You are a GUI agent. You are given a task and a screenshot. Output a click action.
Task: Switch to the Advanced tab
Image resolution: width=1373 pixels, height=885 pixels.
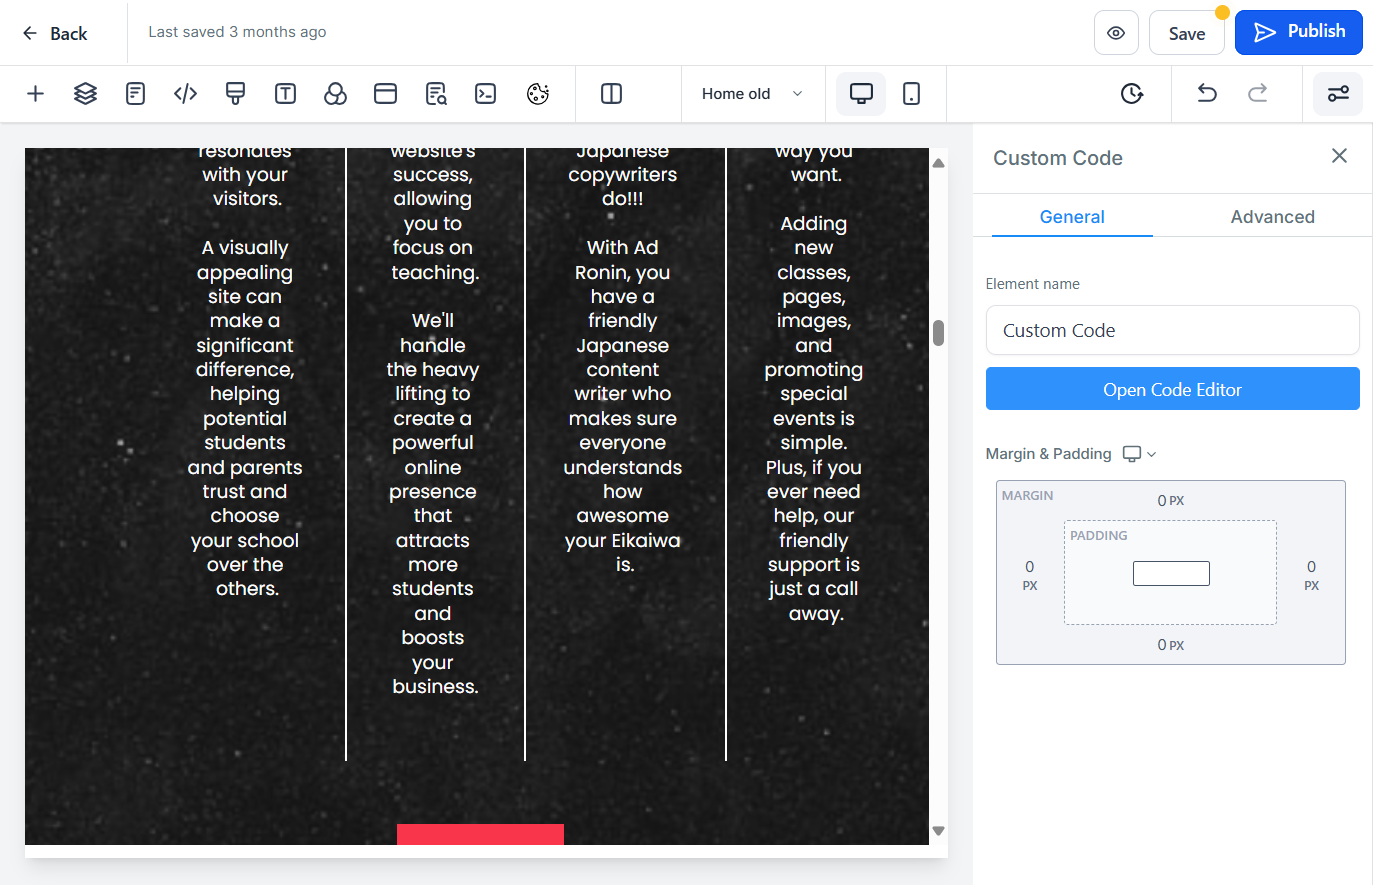tap(1272, 217)
